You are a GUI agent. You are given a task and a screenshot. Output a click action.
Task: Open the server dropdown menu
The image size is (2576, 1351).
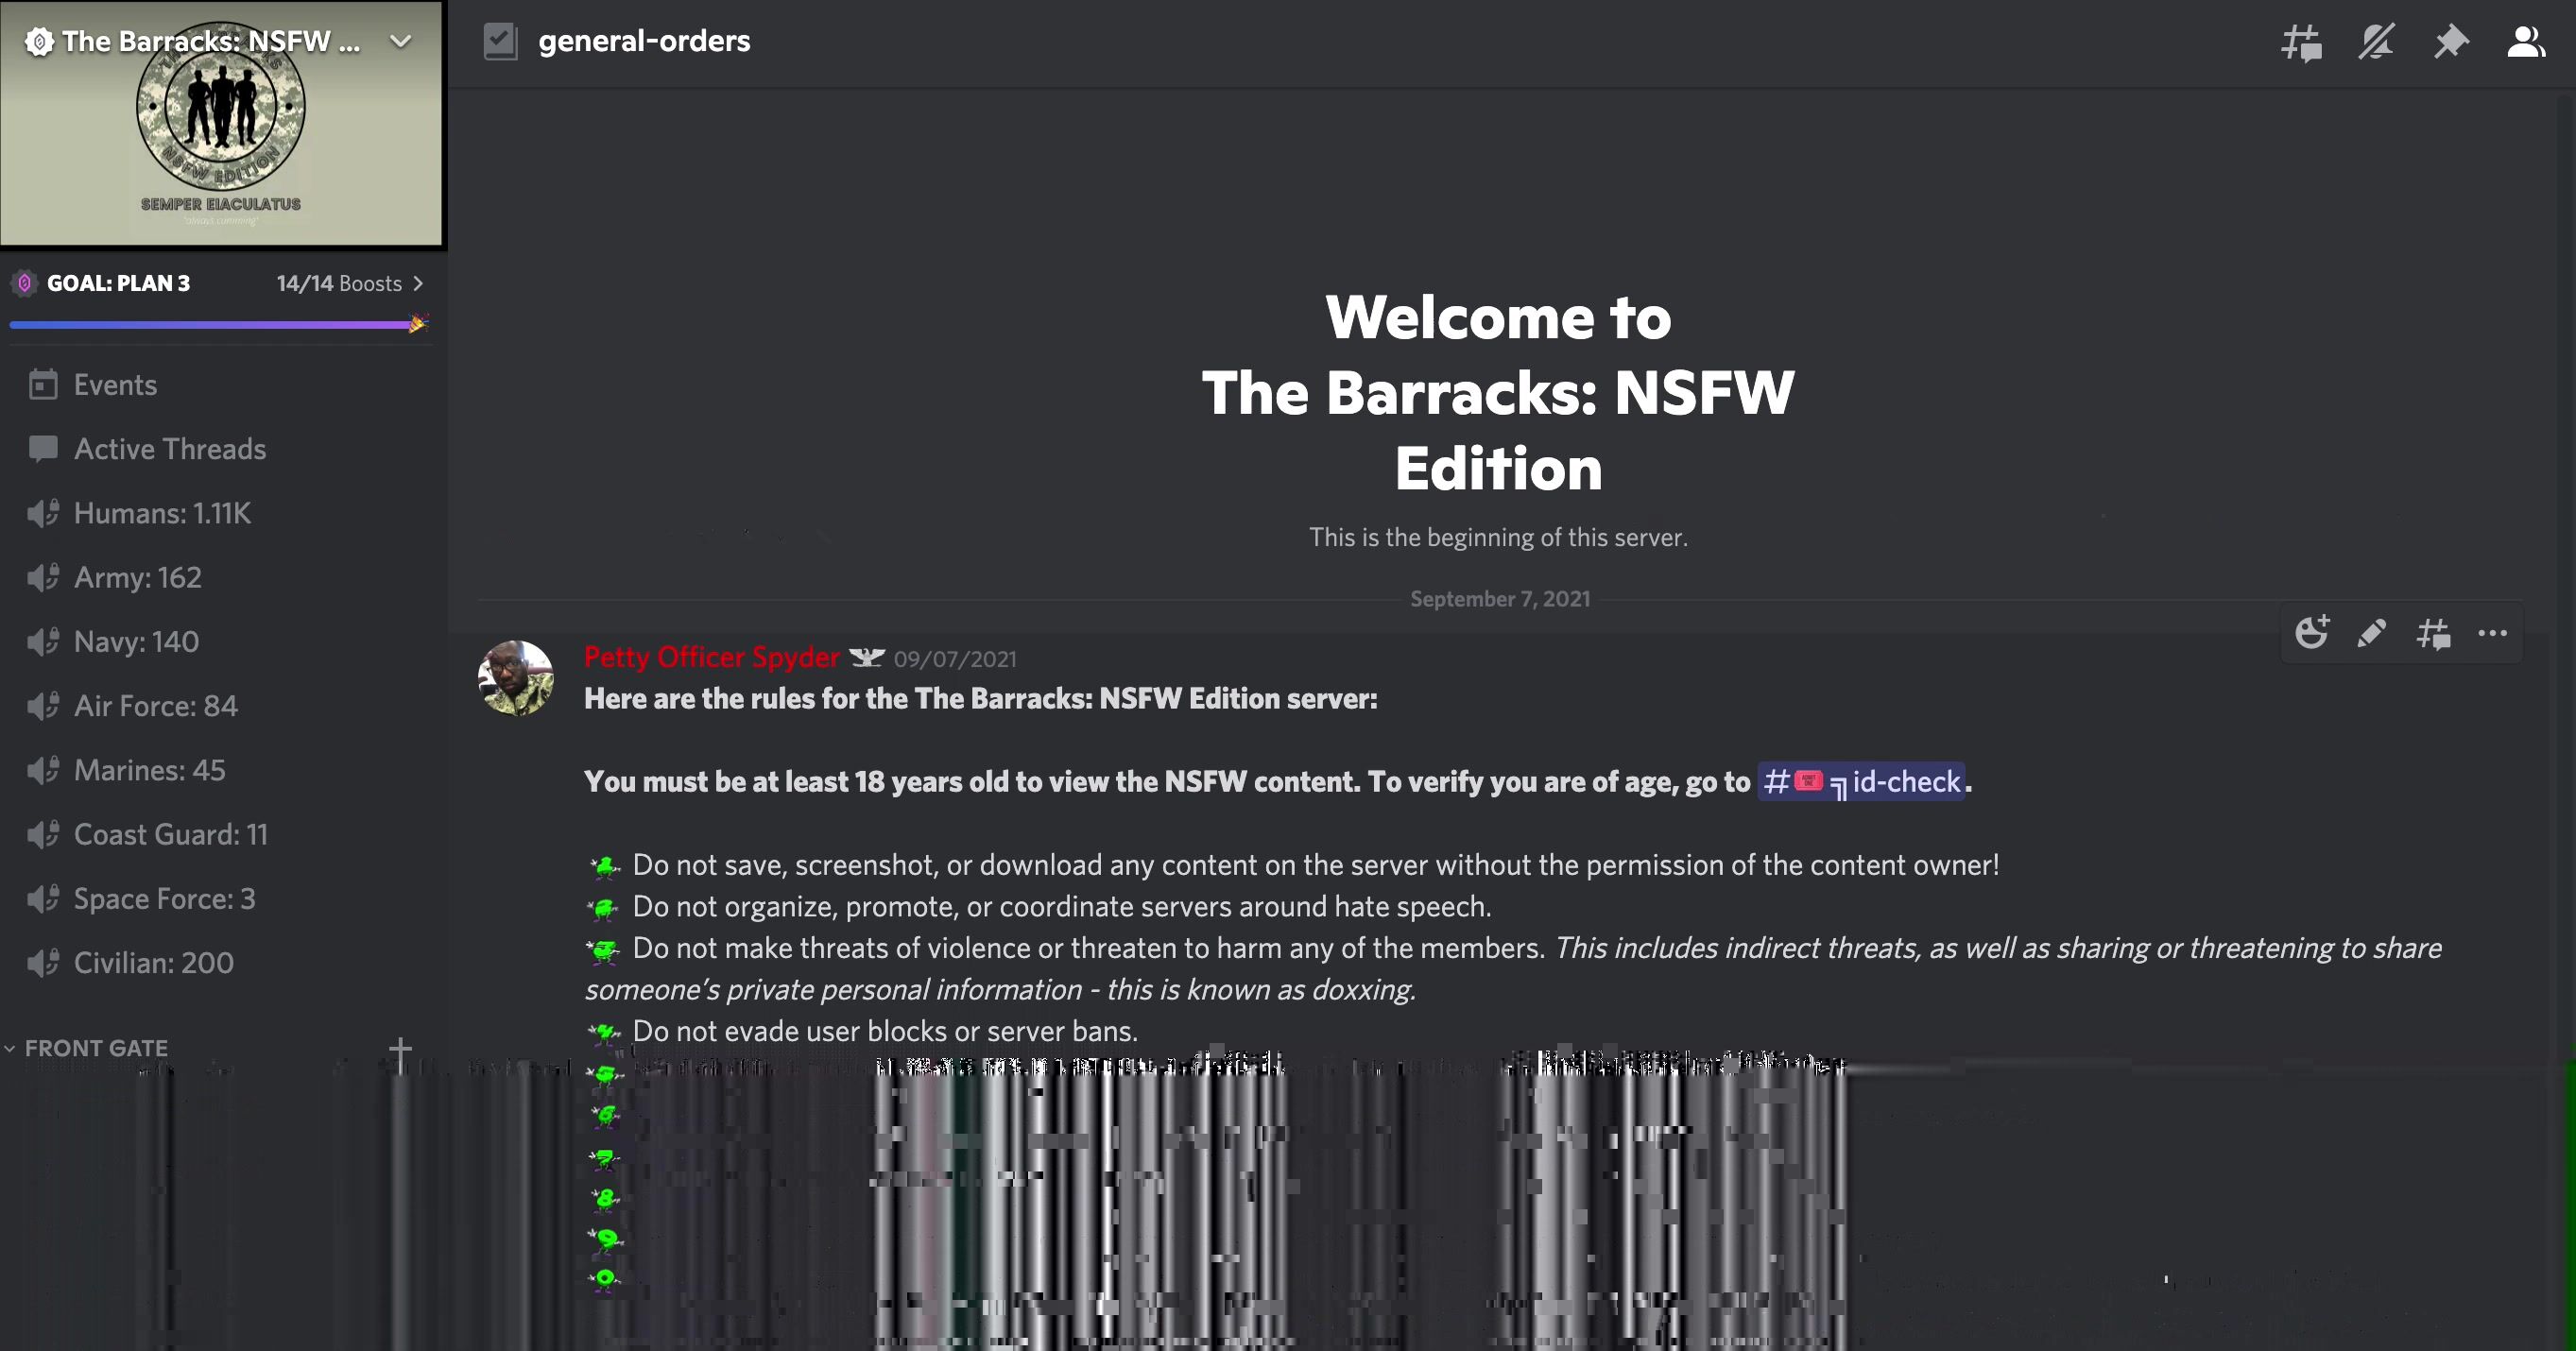401,41
